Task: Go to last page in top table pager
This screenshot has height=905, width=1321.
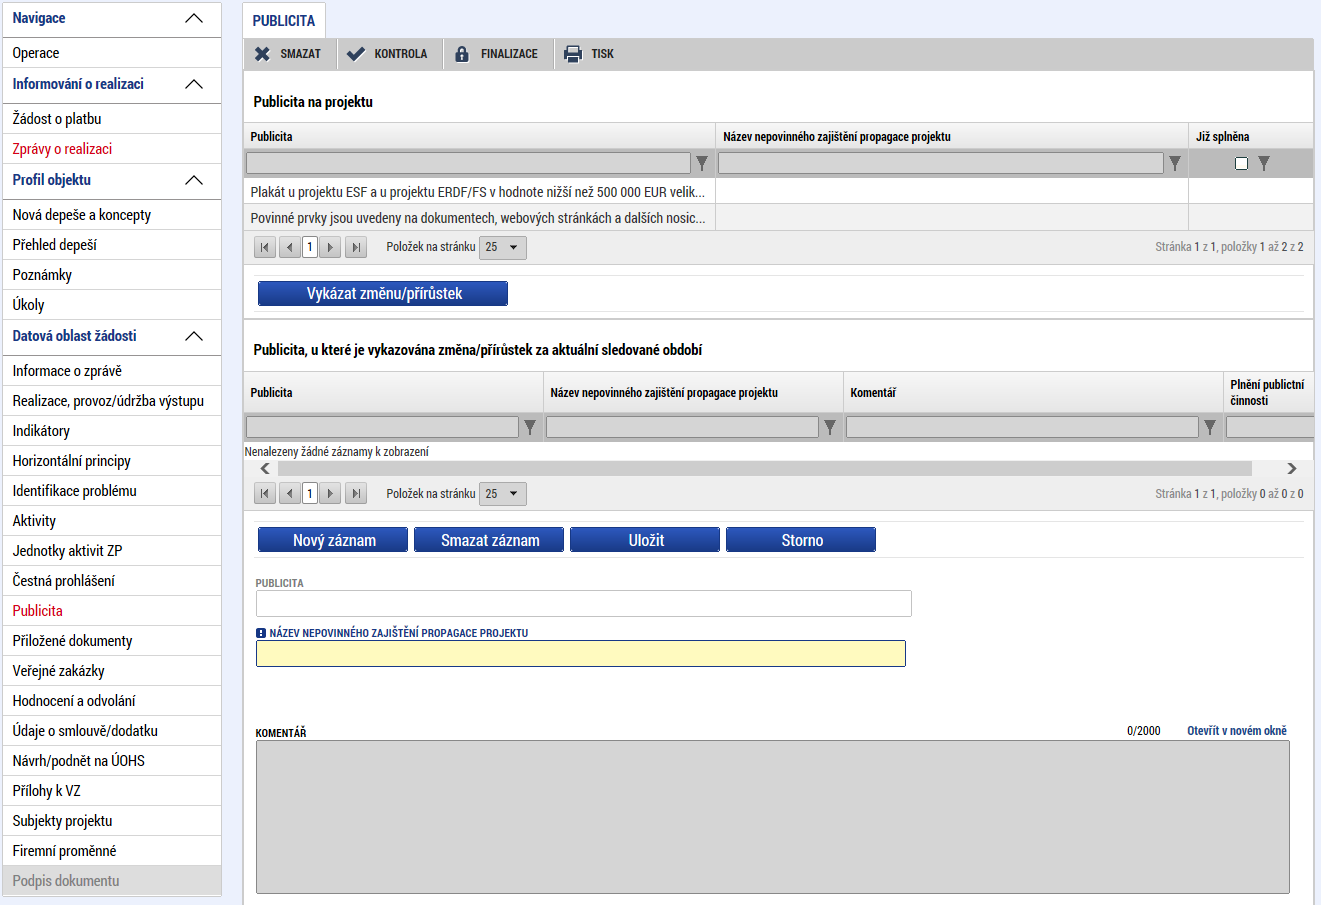Action: (356, 247)
